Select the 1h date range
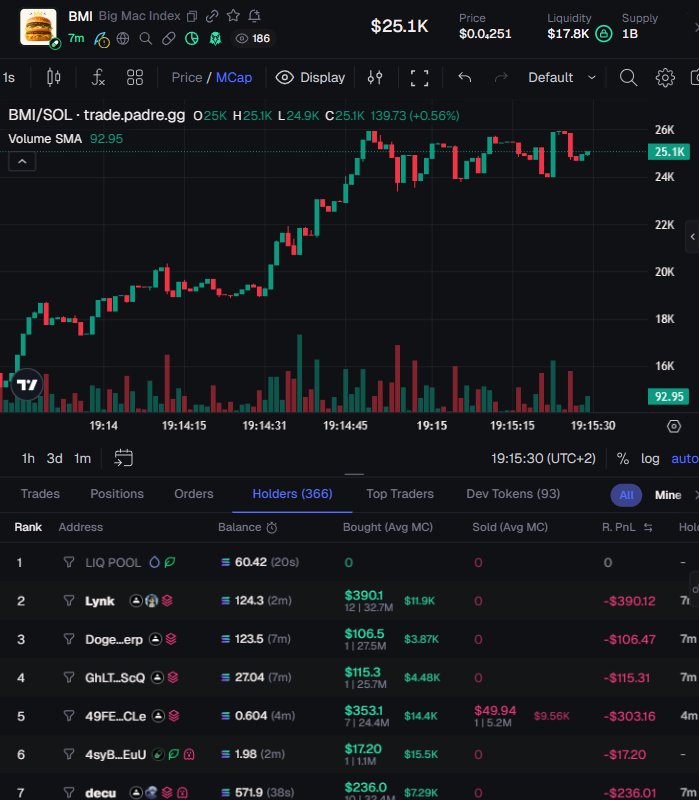The width and height of the screenshot is (699, 800). (28, 458)
